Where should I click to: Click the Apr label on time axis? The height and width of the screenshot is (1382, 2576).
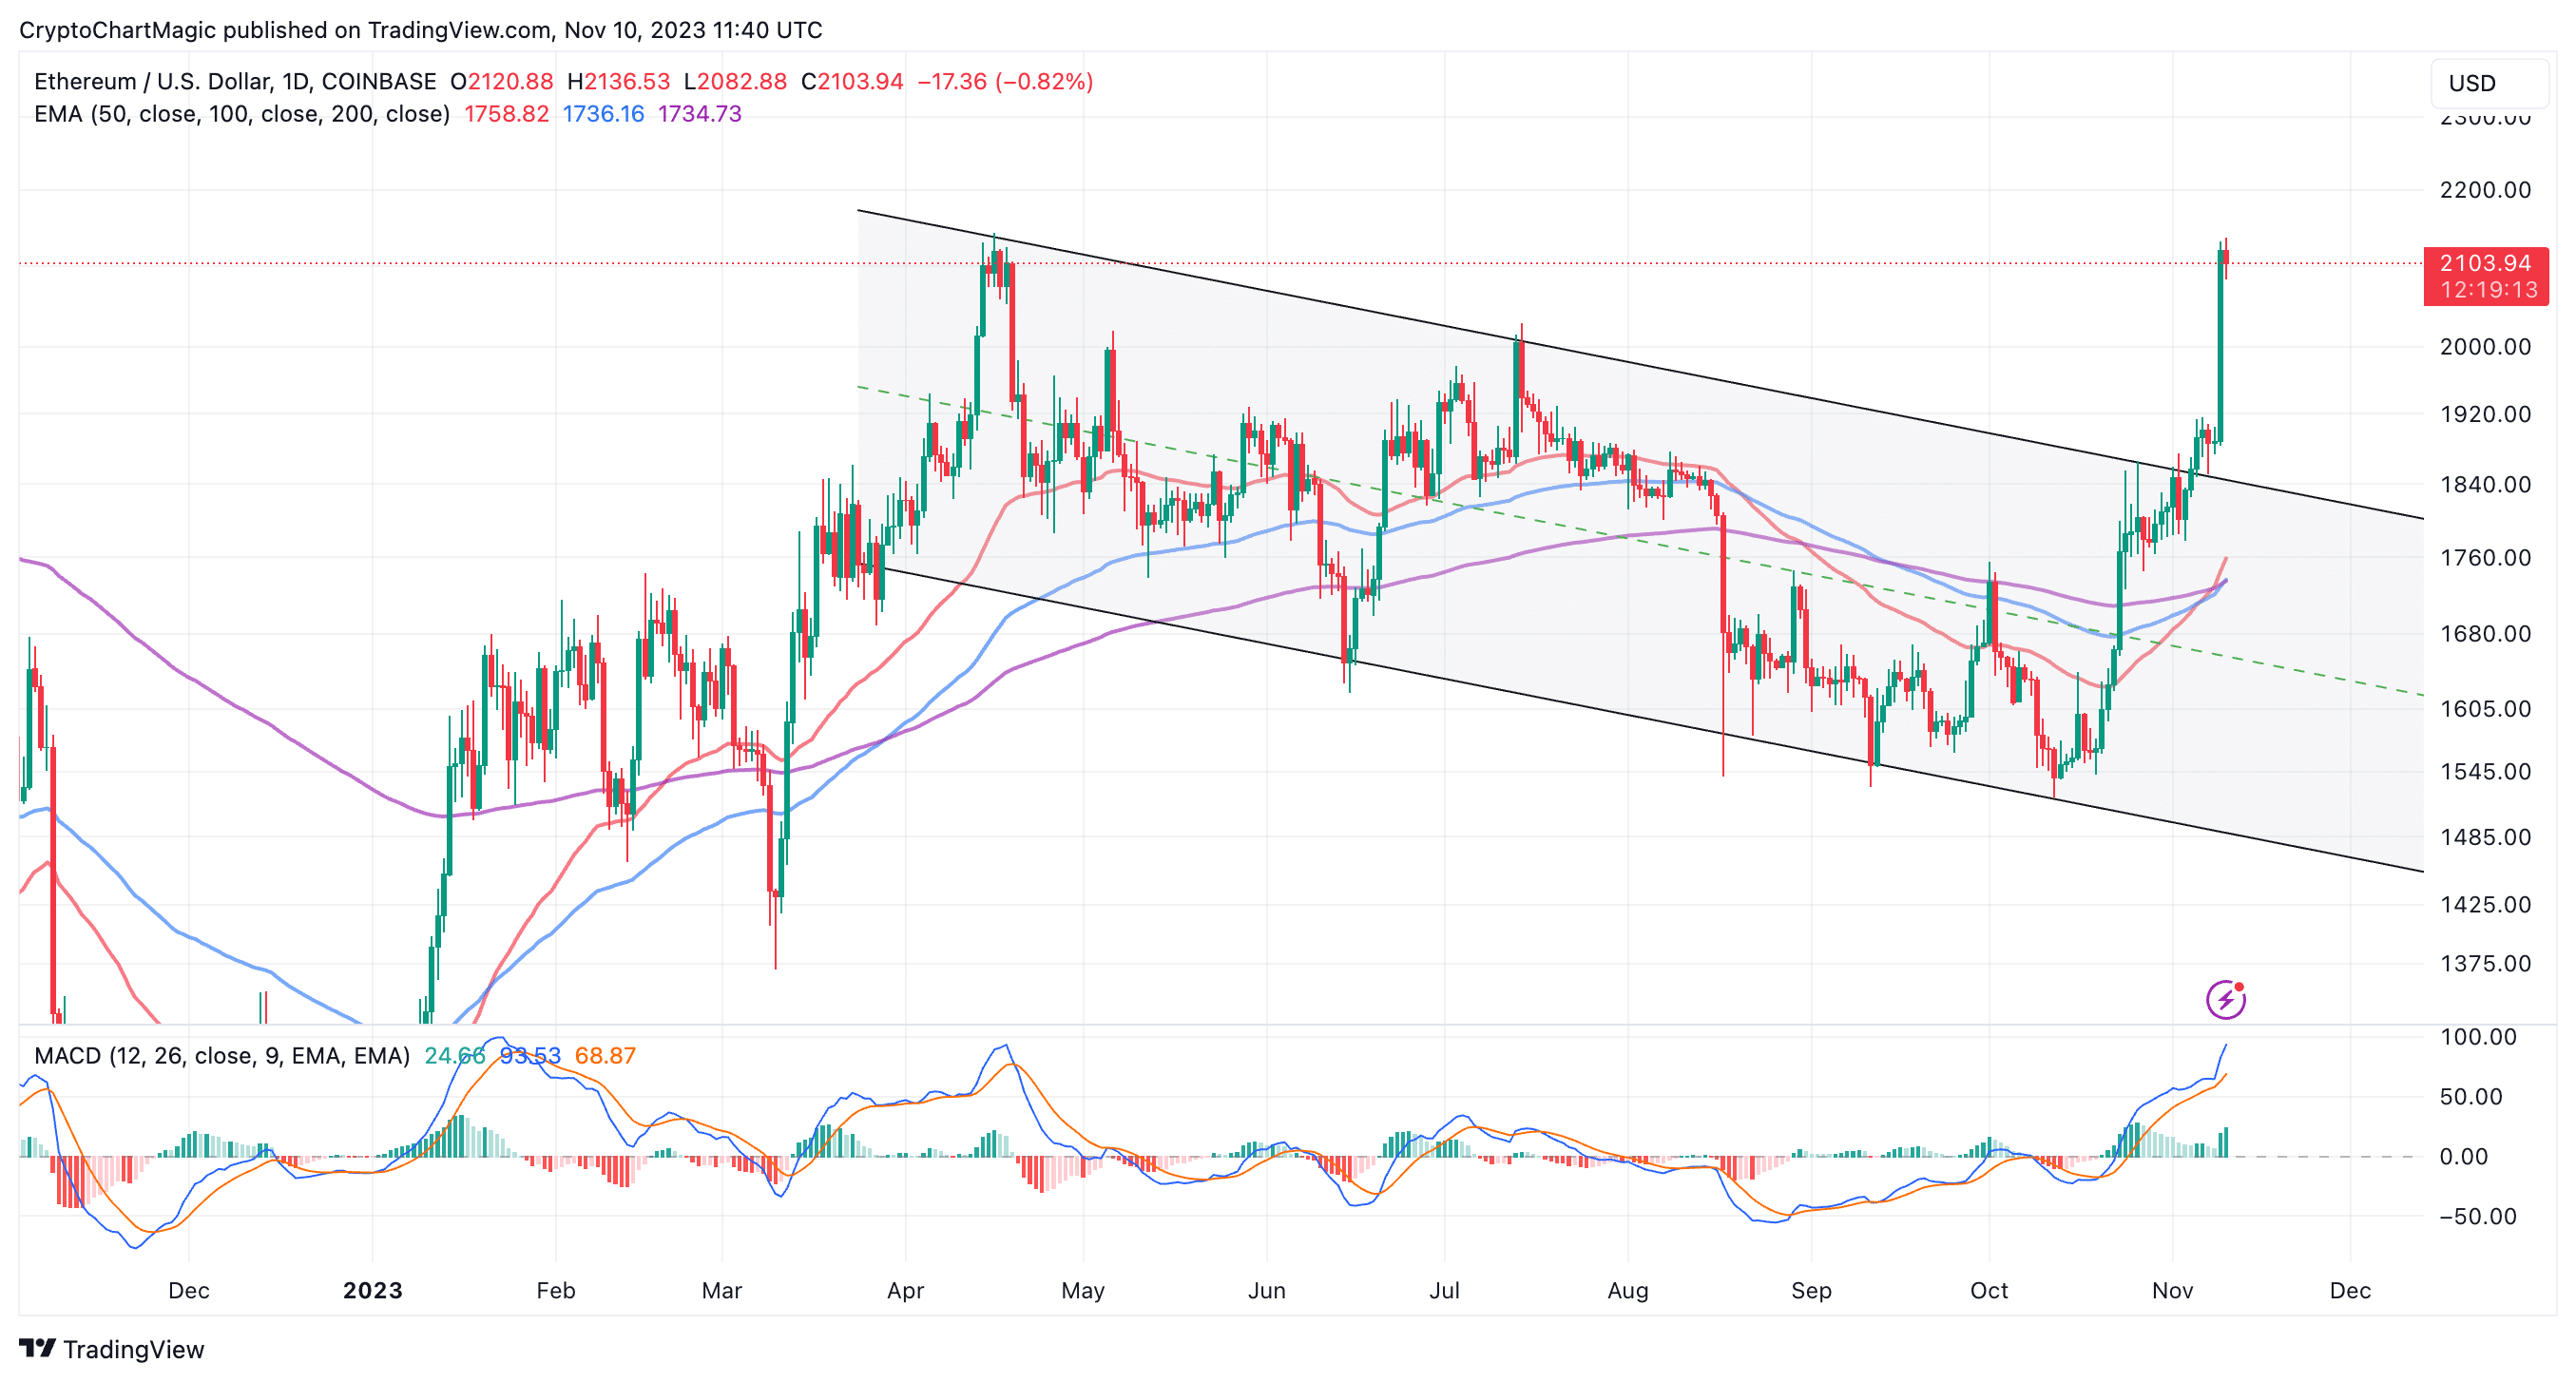(x=906, y=1291)
